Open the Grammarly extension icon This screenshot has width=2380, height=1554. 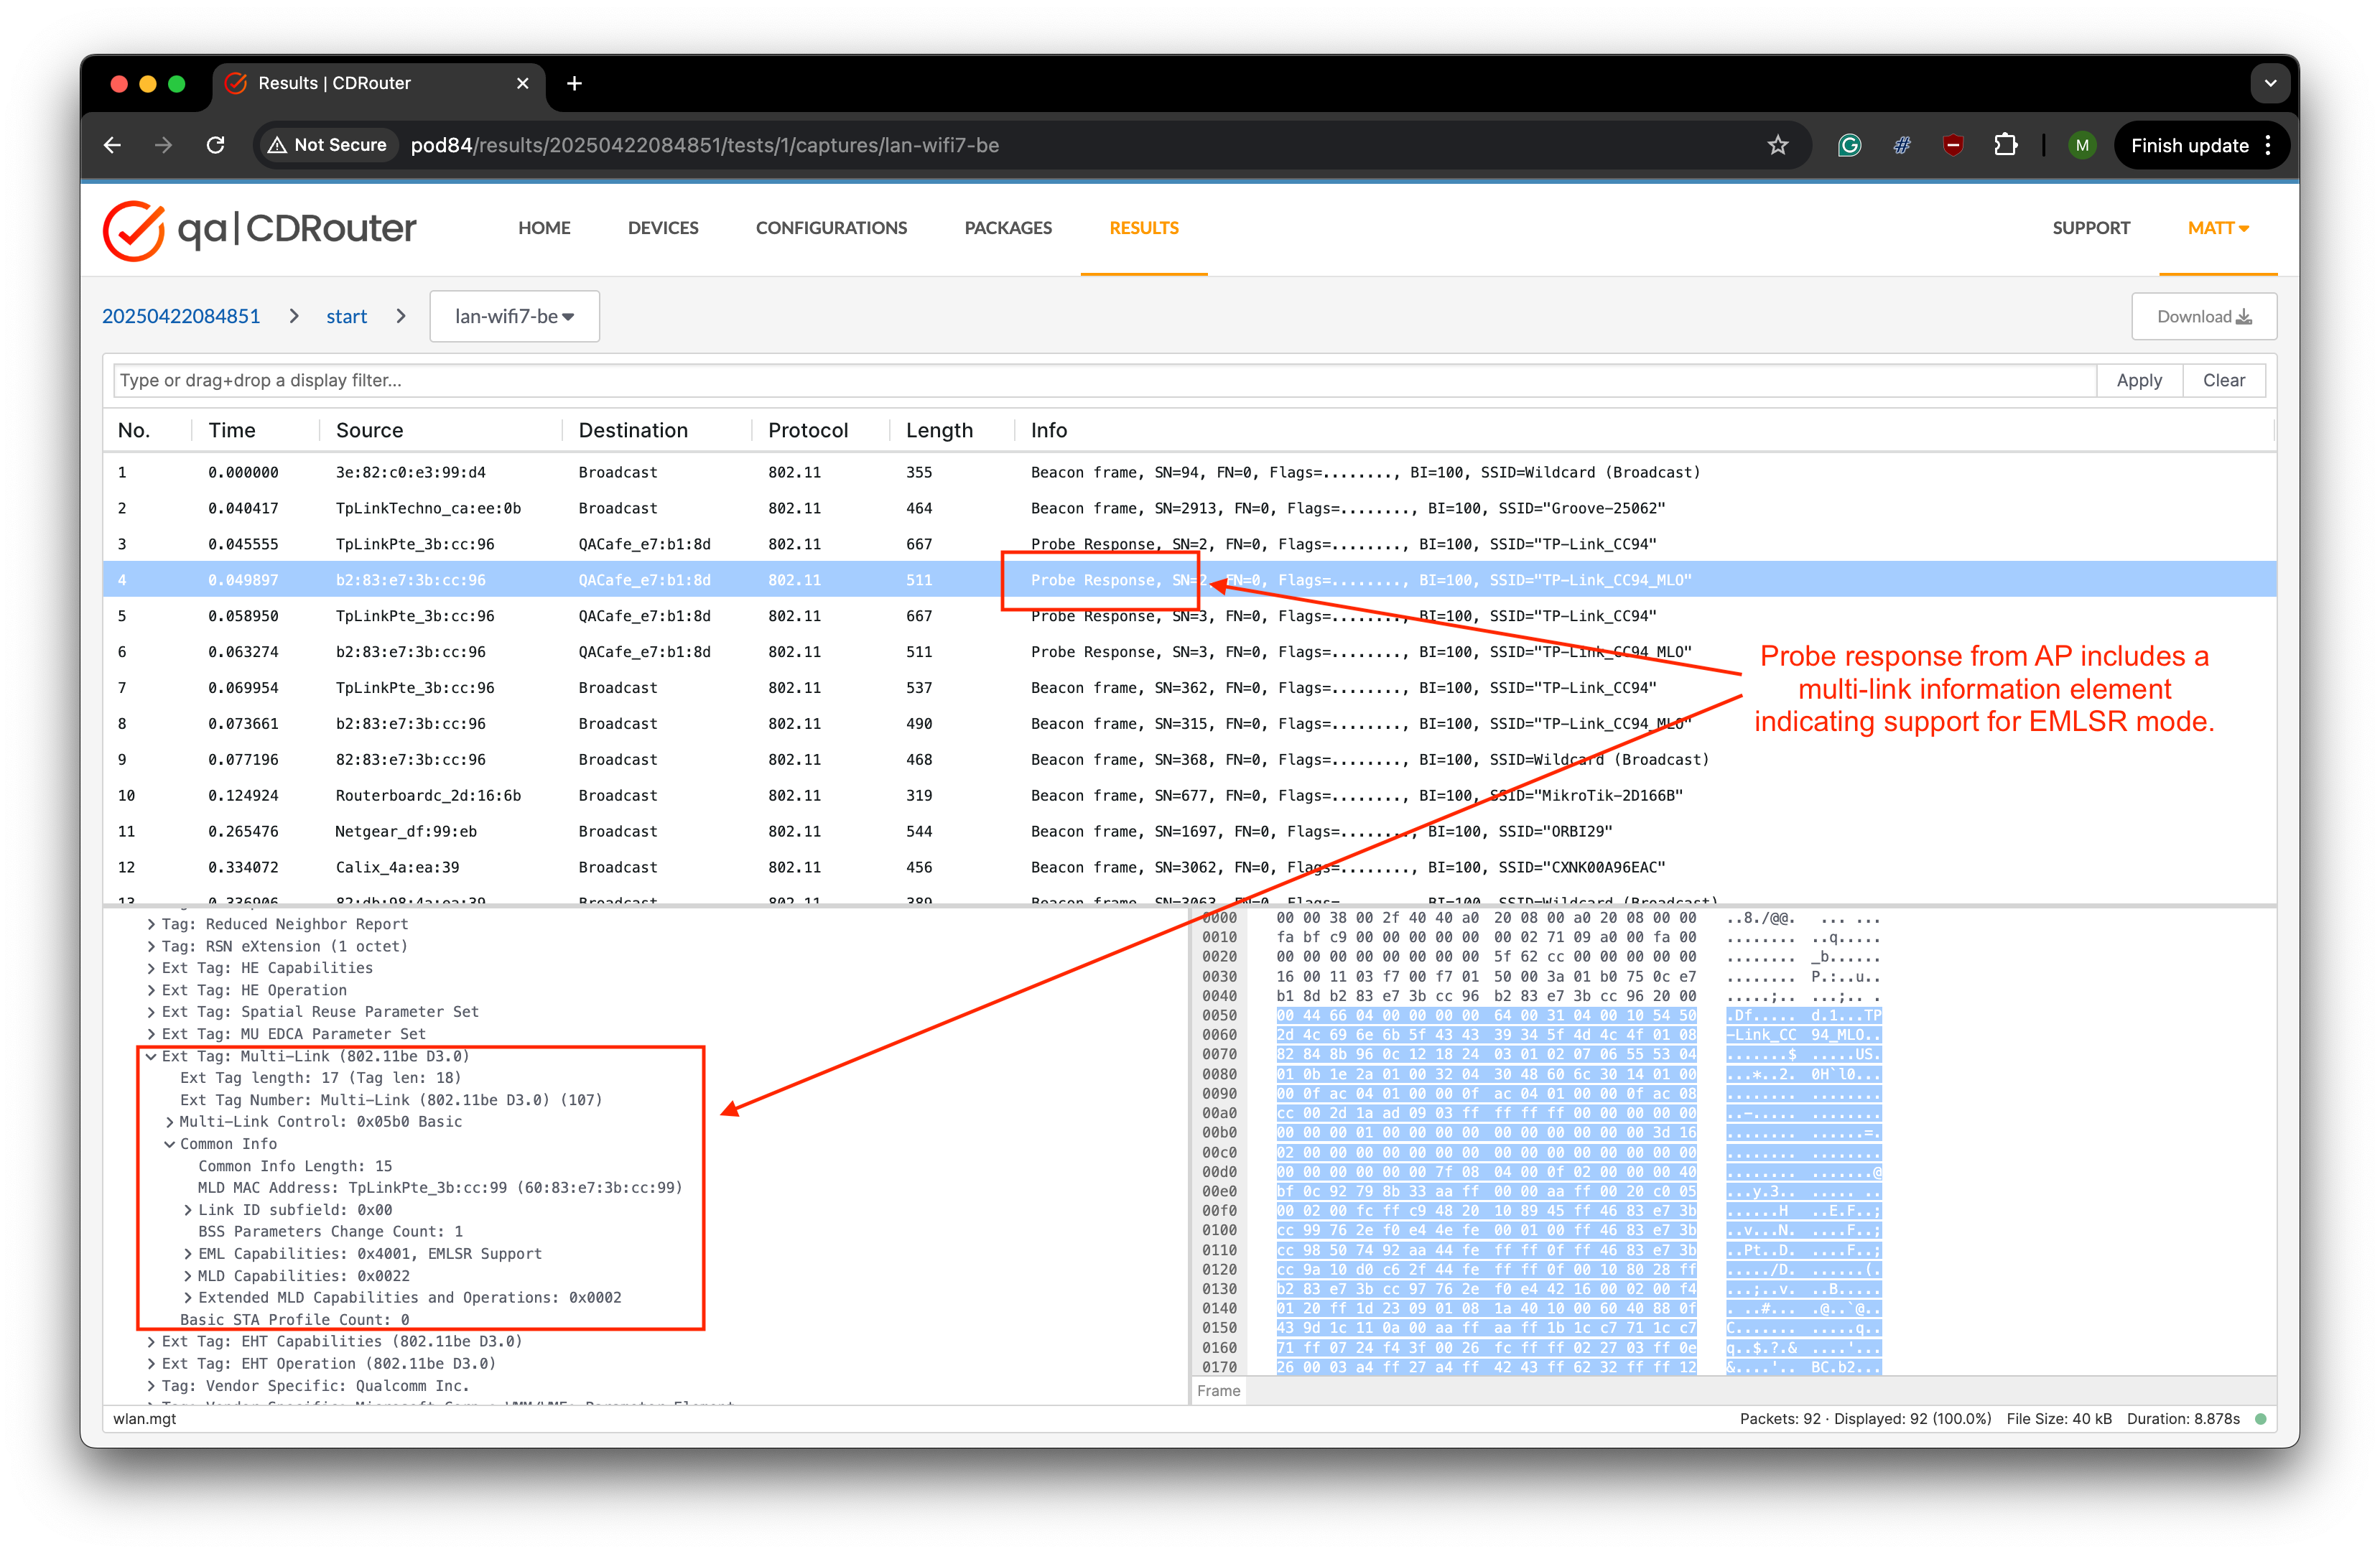click(x=1849, y=145)
